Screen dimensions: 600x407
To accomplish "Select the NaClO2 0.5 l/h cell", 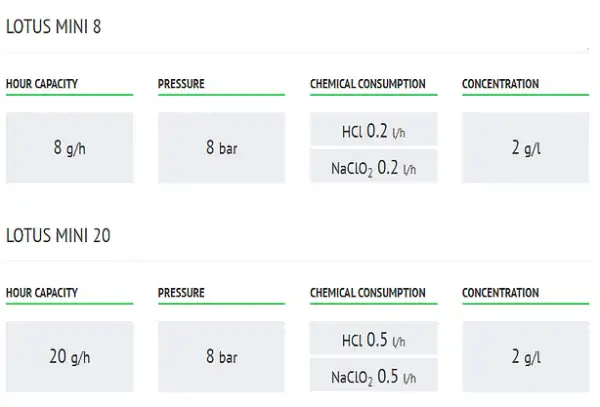I will [373, 375].
